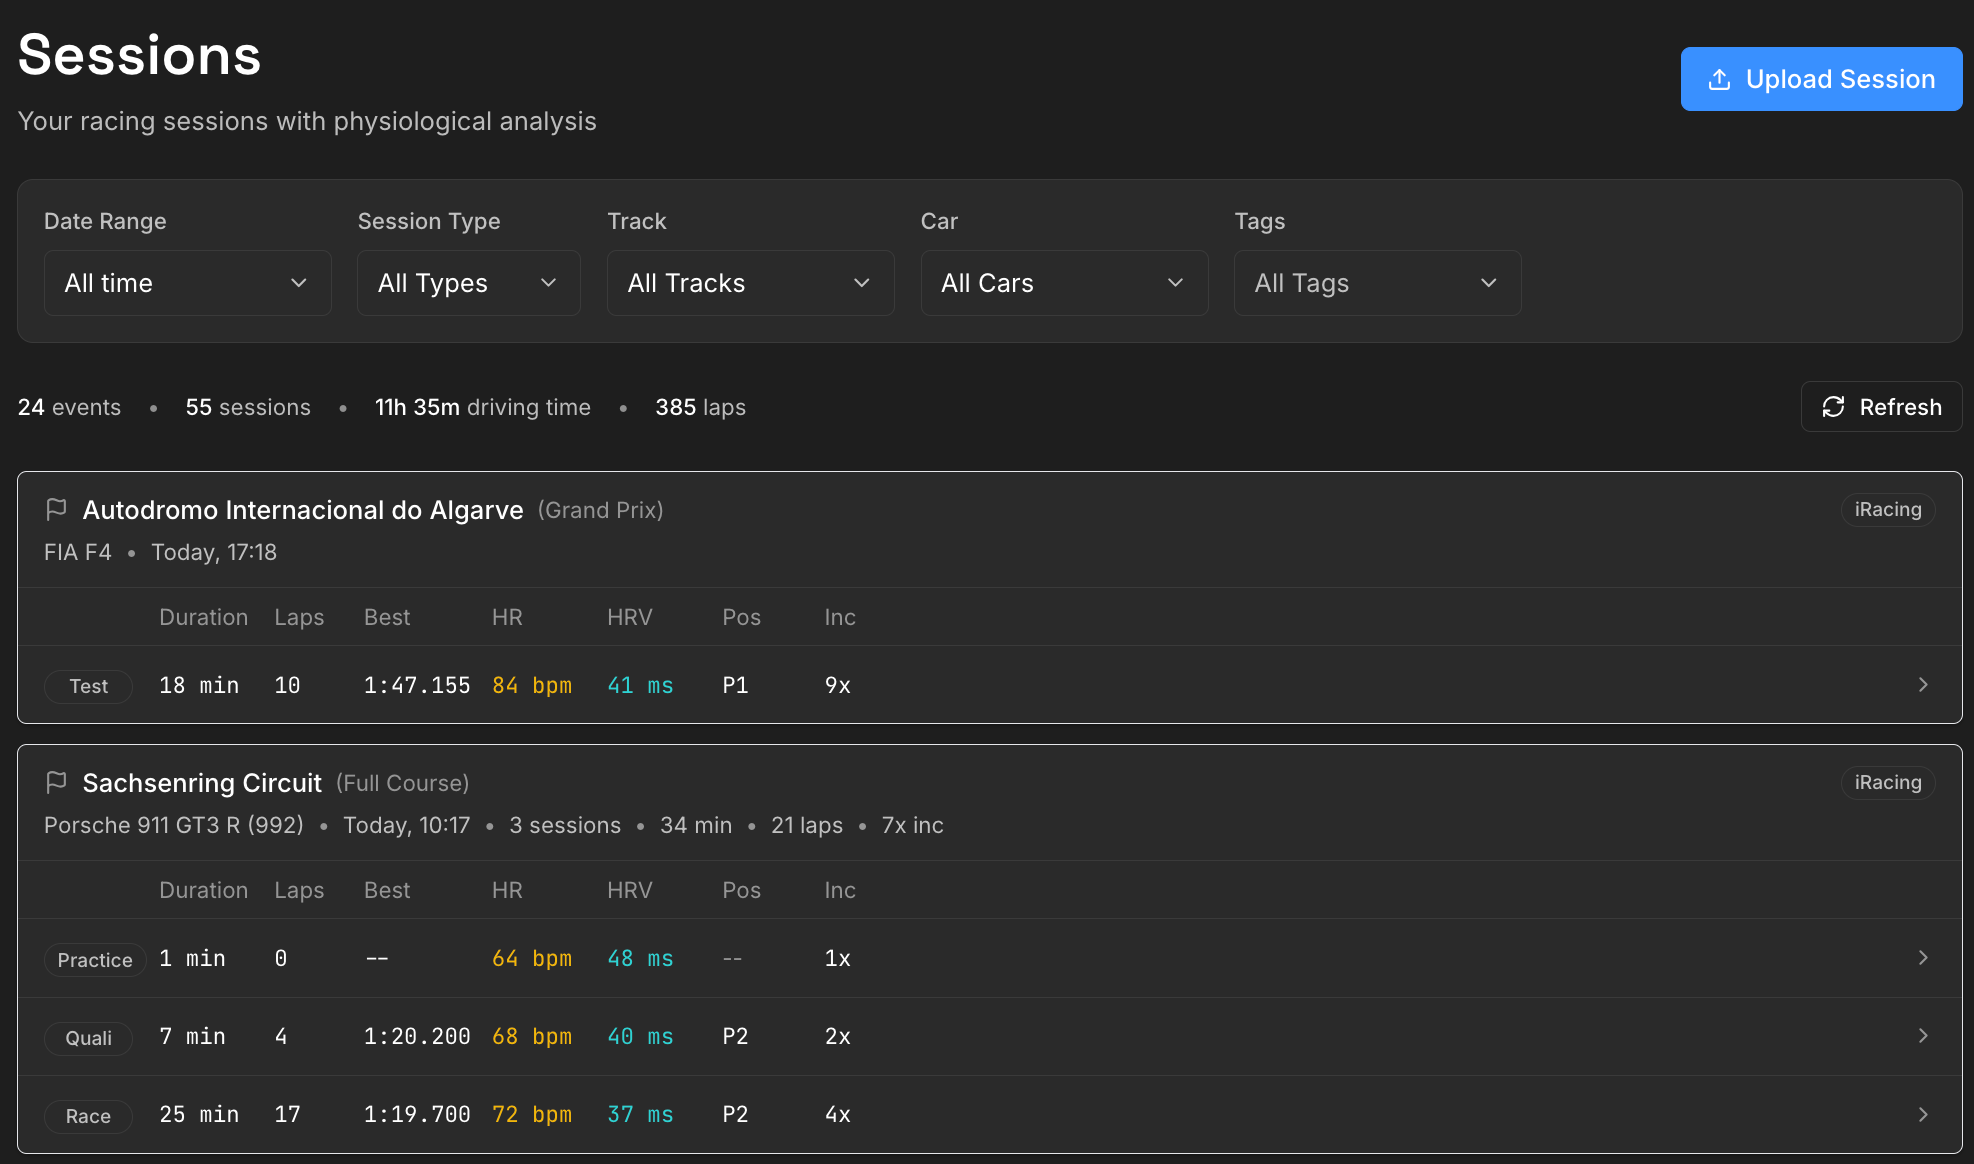Click the 48 ms Practice HRV value

pyautogui.click(x=640, y=958)
